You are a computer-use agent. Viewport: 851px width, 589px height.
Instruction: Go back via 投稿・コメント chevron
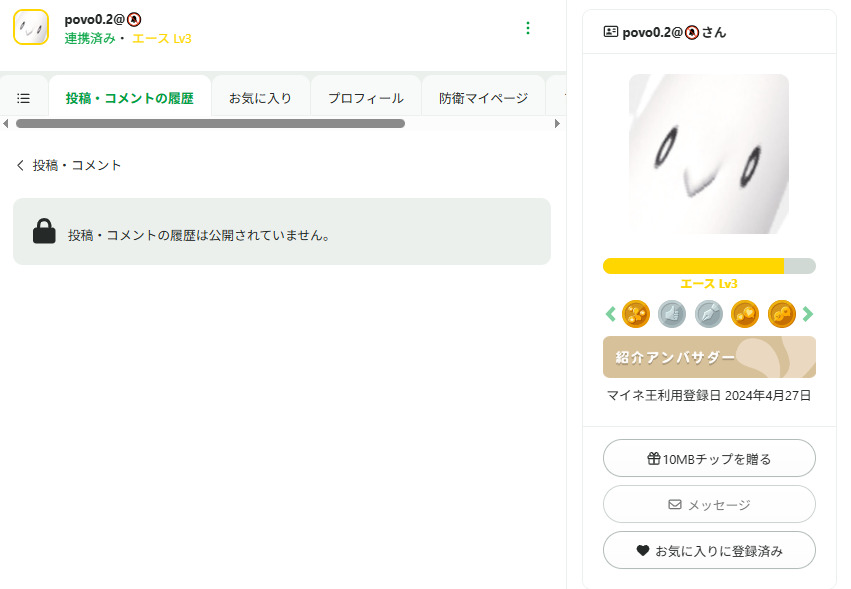click(20, 165)
